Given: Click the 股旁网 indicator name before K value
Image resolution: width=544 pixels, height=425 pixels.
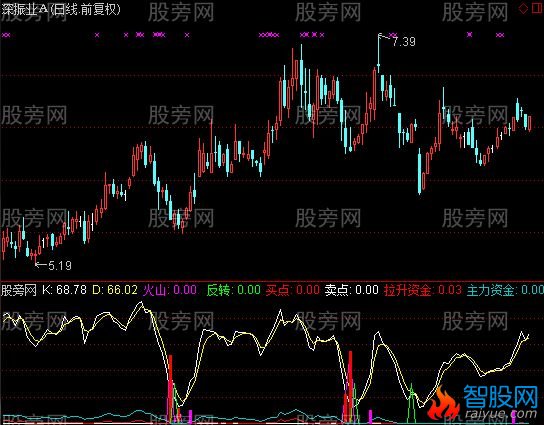Looking at the screenshot, I should tap(19, 289).
